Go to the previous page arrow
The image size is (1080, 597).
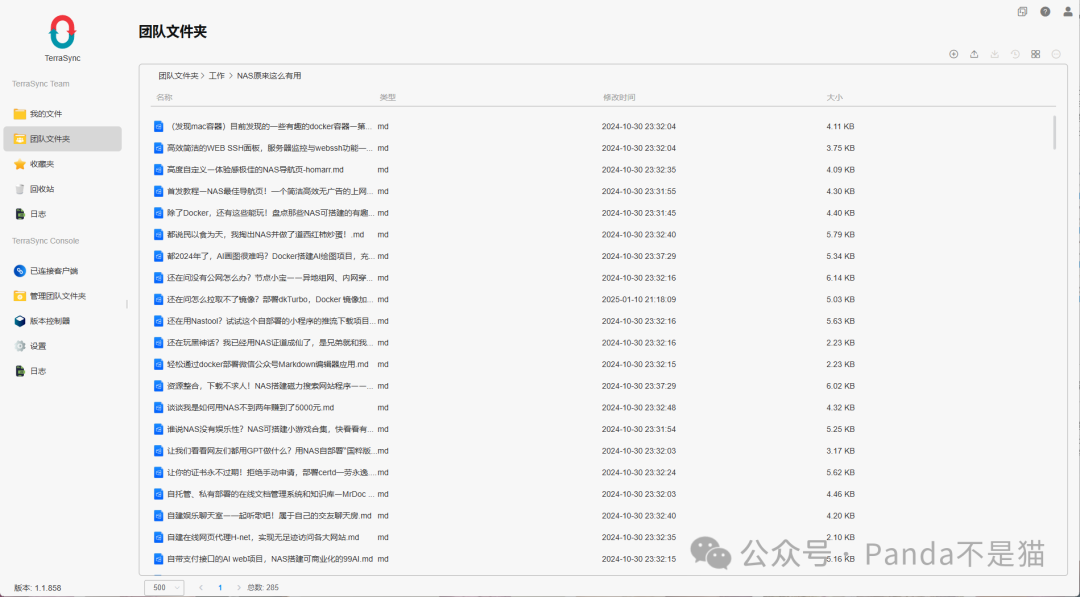click(x=200, y=587)
